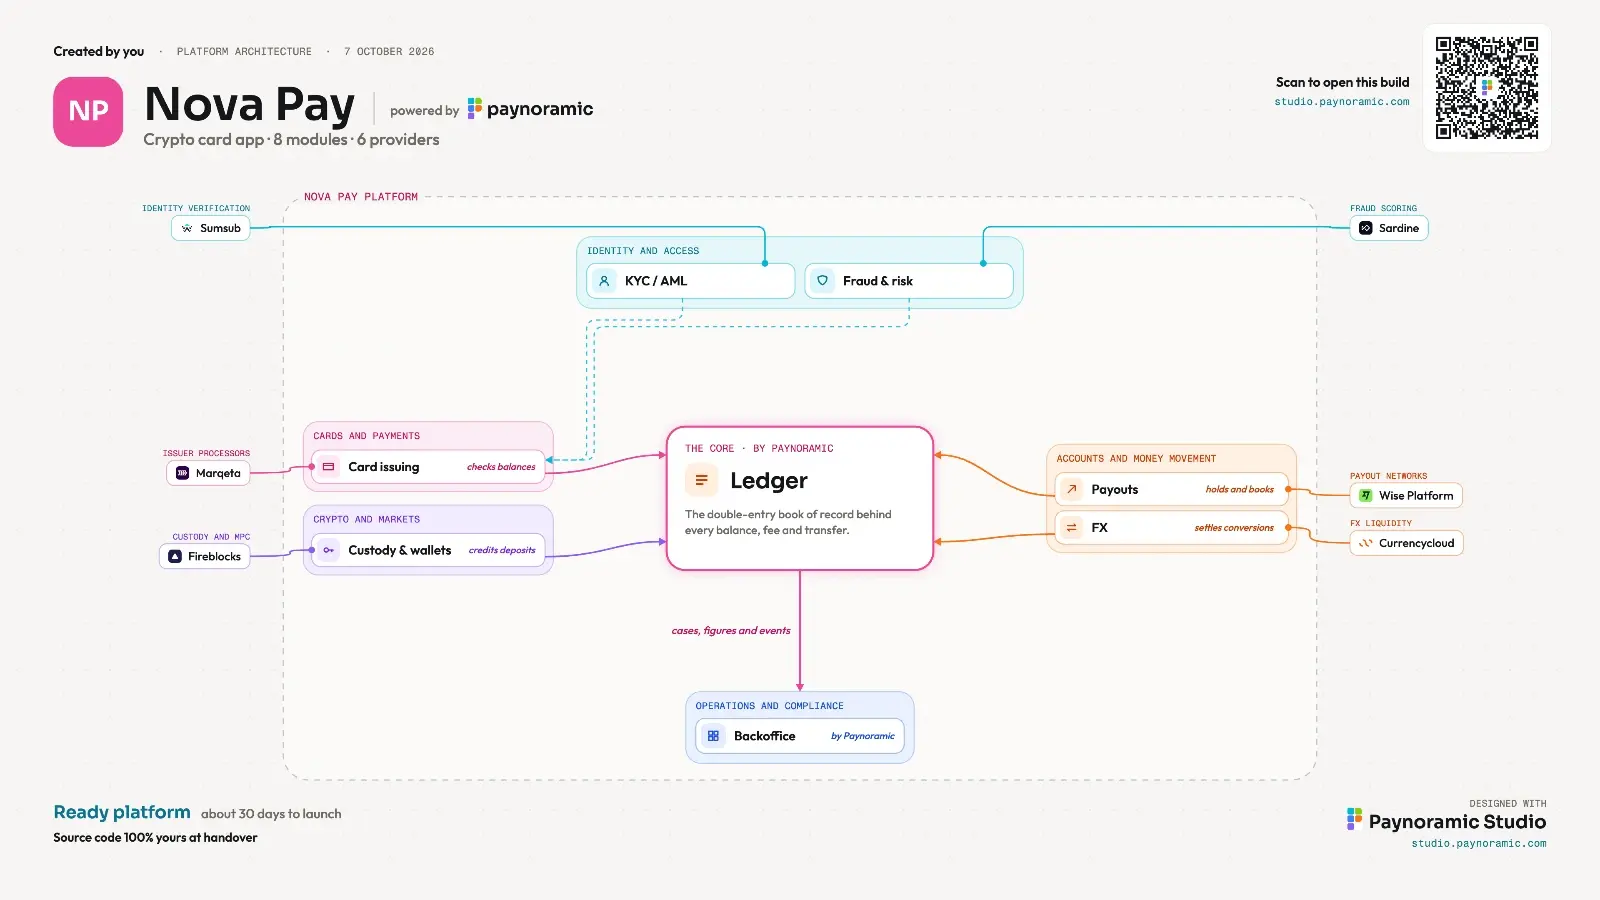Click the Payouts arrow icon
1600x900 pixels.
pos(1071,489)
